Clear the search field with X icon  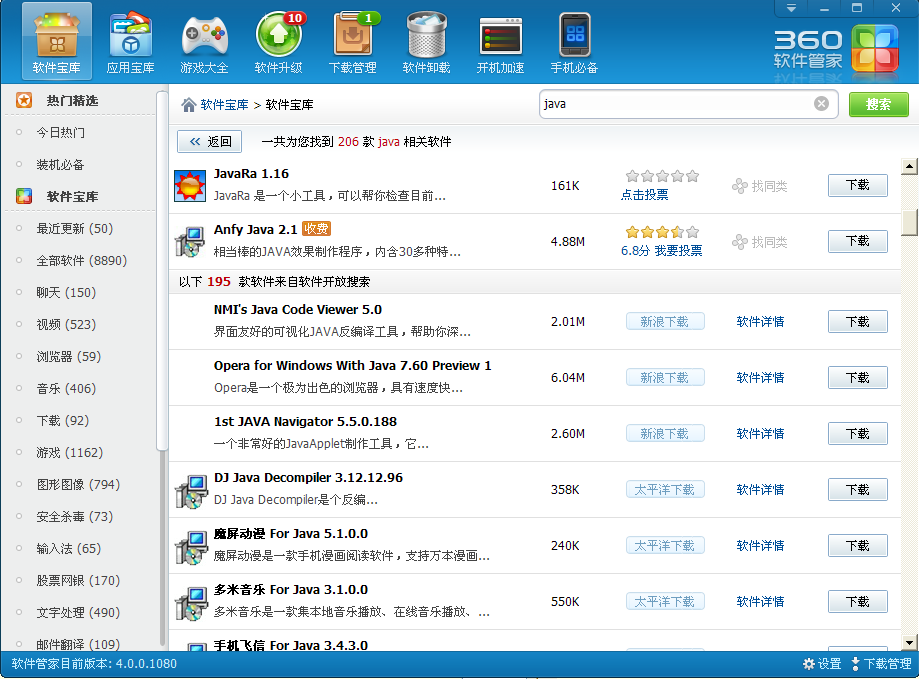[821, 104]
